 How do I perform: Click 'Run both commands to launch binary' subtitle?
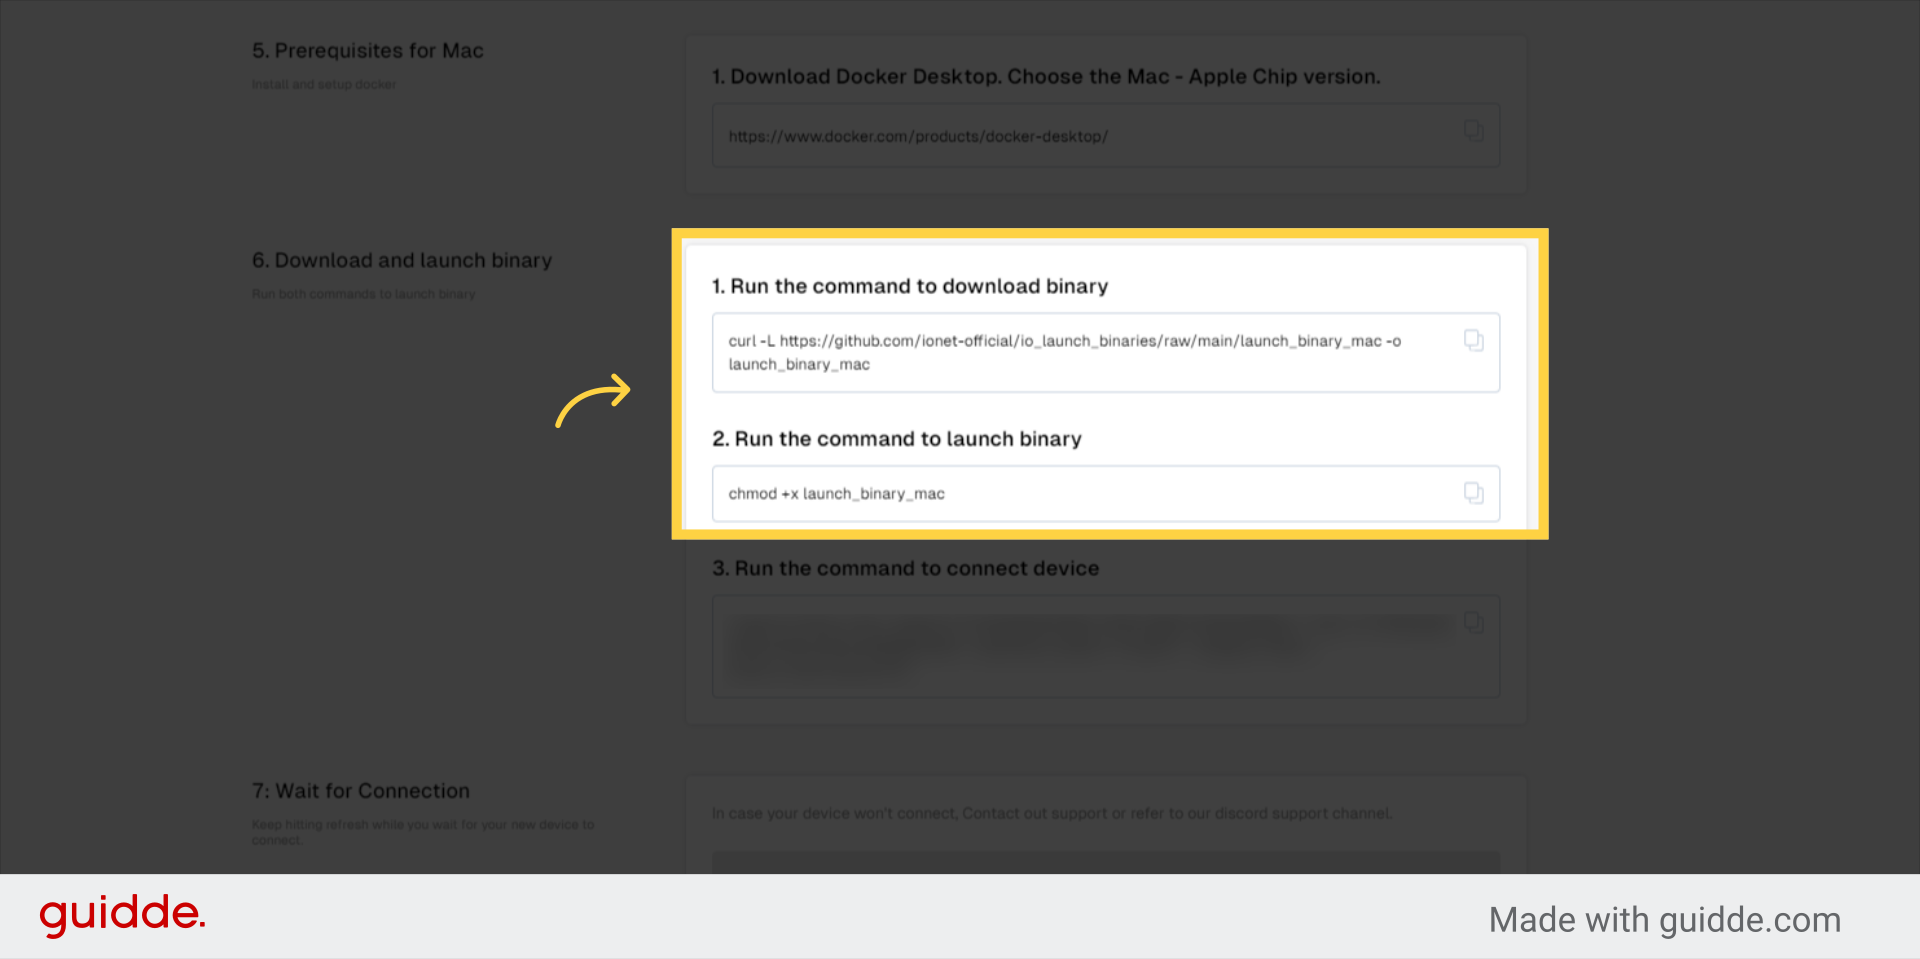tap(364, 294)
